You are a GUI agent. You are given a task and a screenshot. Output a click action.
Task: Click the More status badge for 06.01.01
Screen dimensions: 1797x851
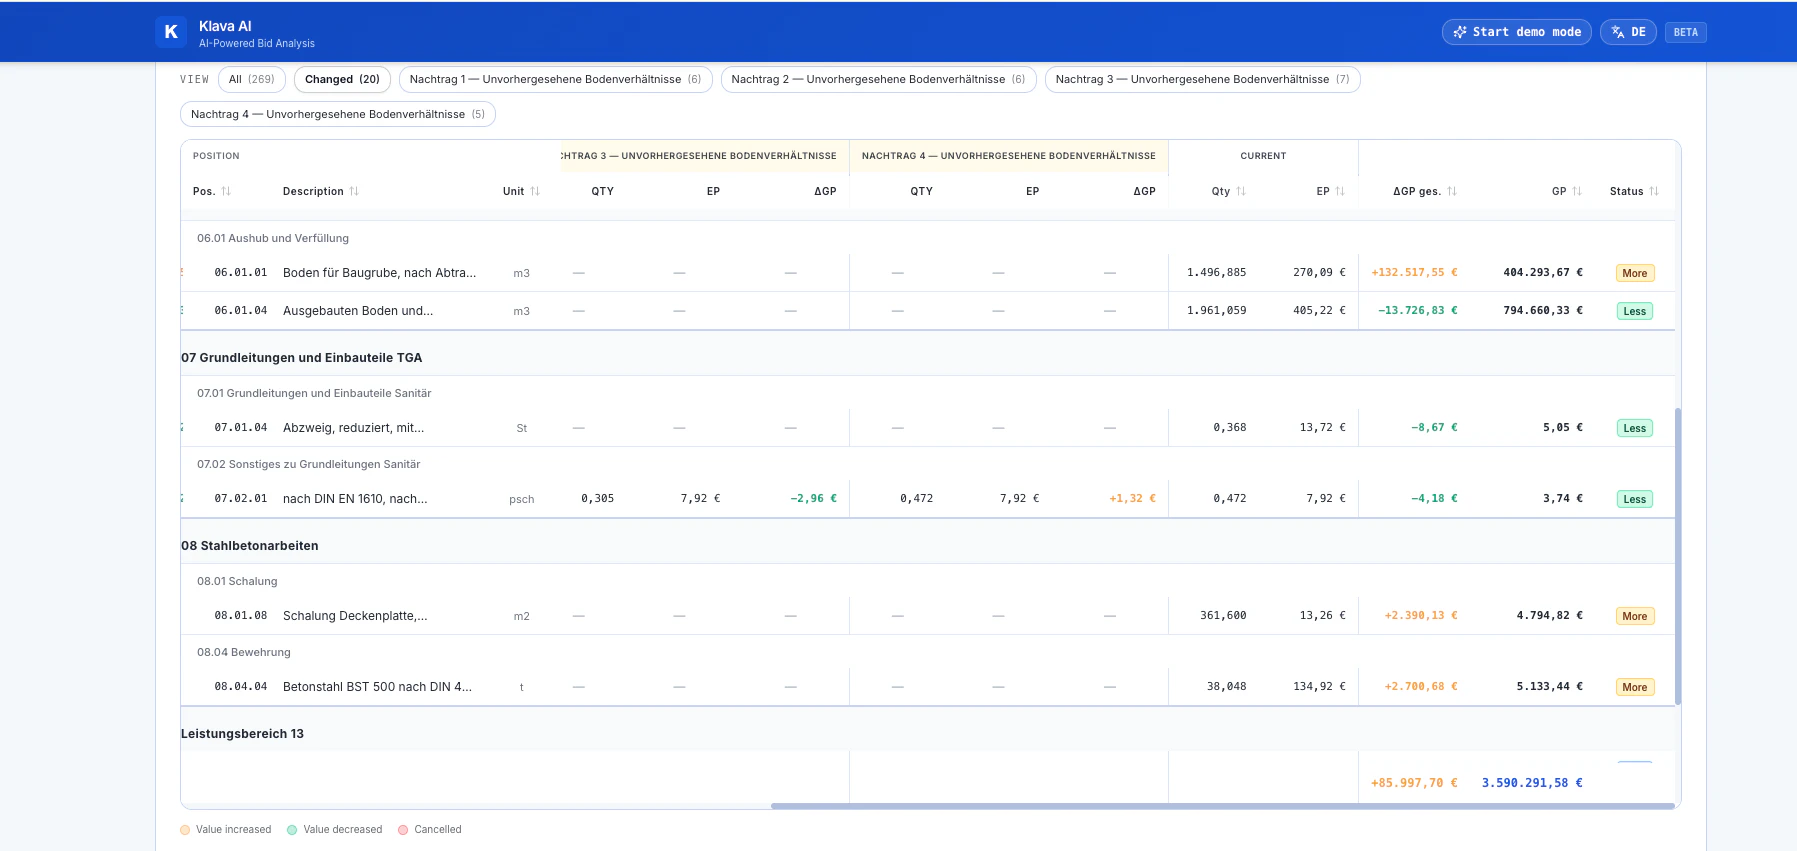click(x=1634, y=273)
